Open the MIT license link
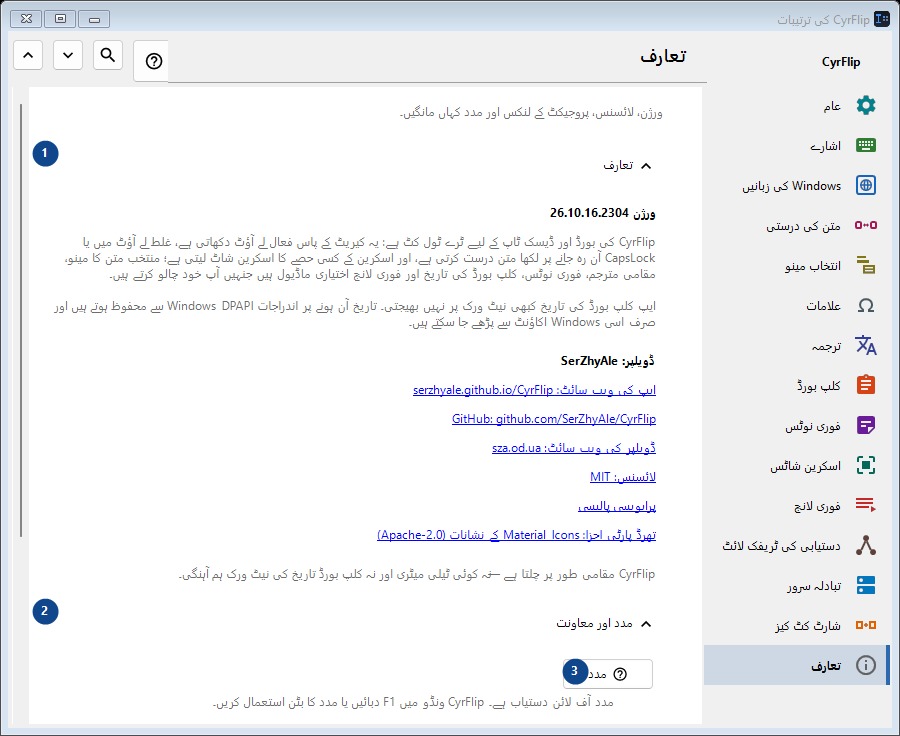 click(623, 477)
